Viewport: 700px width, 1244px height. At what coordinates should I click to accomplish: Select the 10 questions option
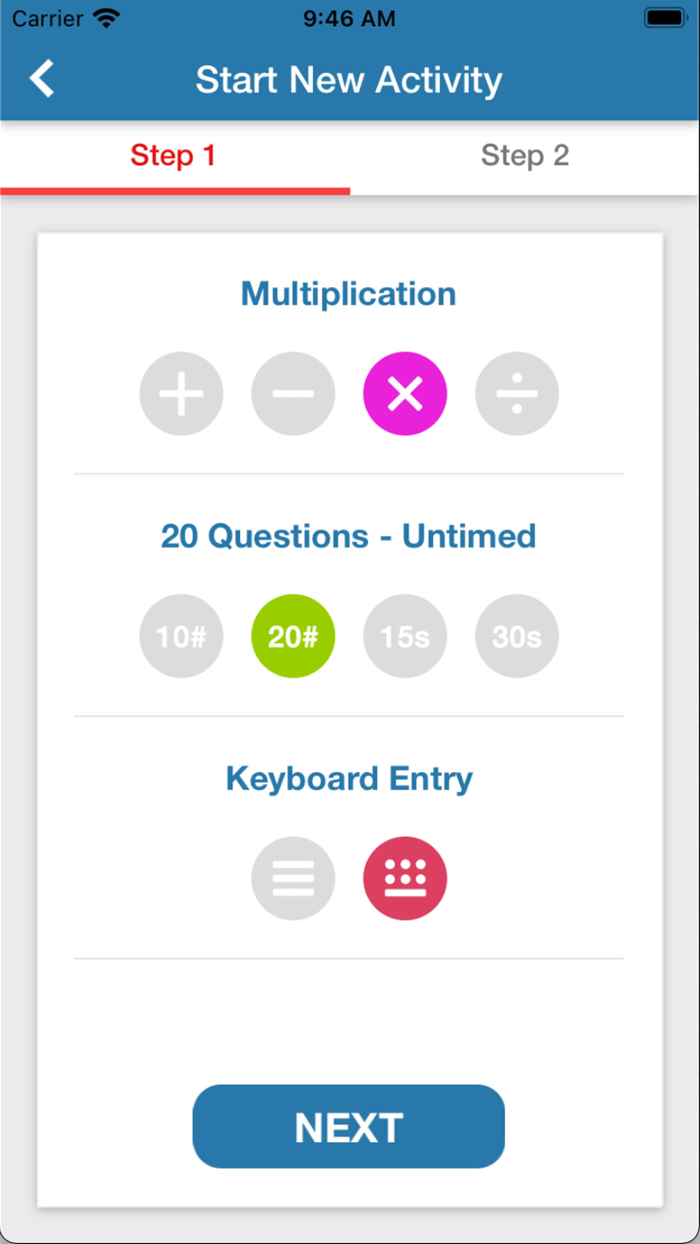181,636
